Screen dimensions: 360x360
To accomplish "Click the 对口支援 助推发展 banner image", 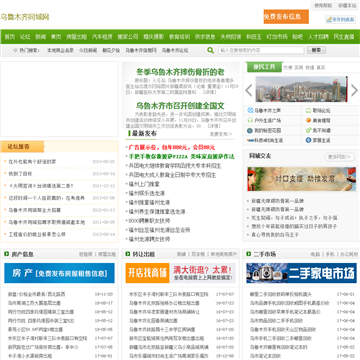I will click(301, 179).
